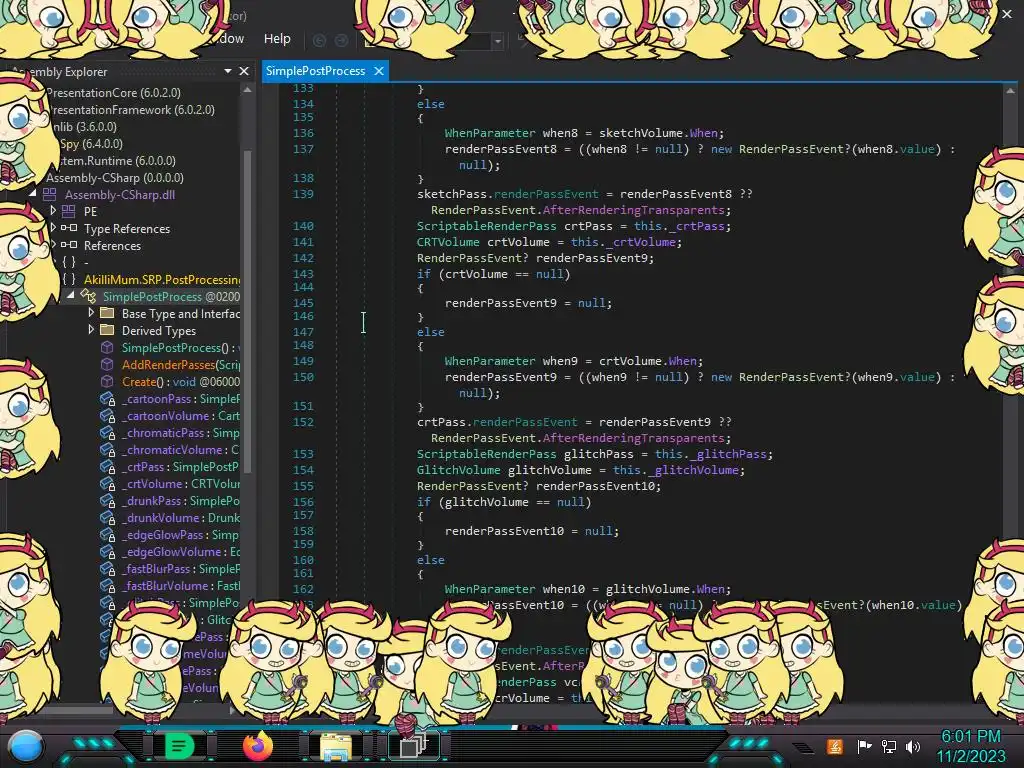Click the Java update tray icon
The height and width of the screenshot is (768, 1024).
click(835, 746)
